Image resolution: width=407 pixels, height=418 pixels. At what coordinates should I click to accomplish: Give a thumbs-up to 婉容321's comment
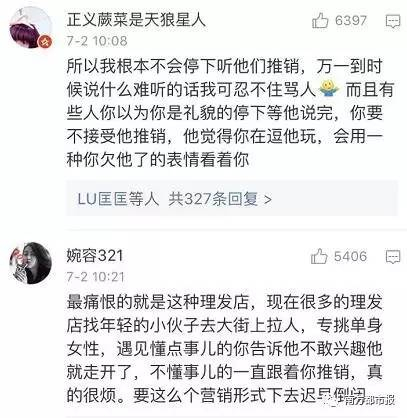click(319, 257)
